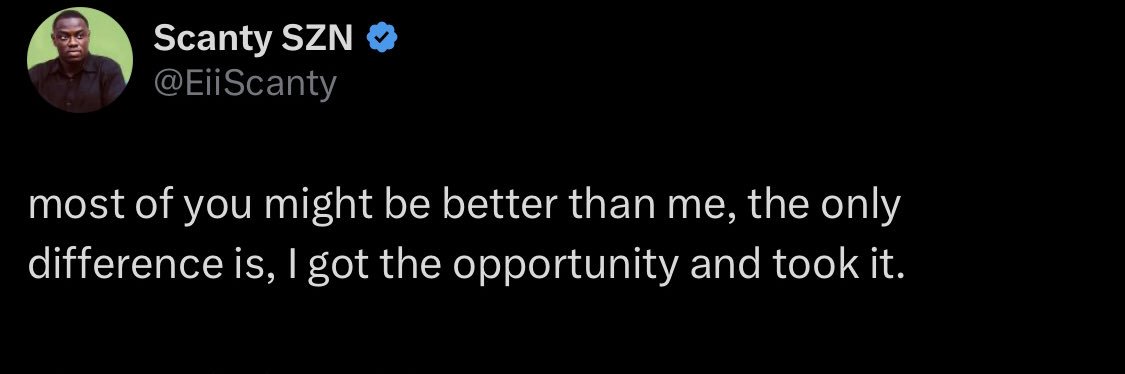Open the Scanty SZN profile picture
Image resolution: width=1125 pixels, height=374 pixels.
80,60
